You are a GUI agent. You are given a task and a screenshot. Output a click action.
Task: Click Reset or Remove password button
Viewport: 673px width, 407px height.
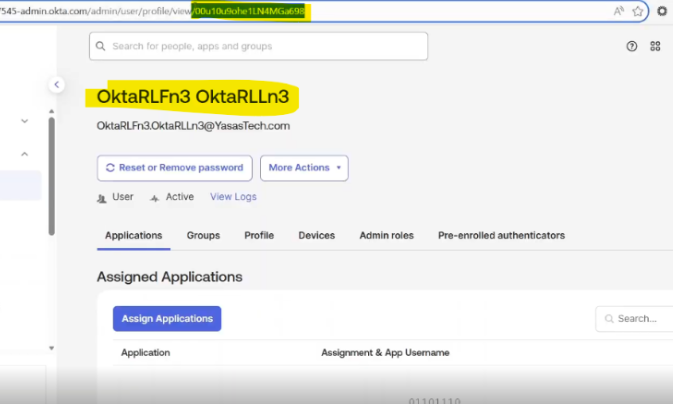(x=174, y=168)
